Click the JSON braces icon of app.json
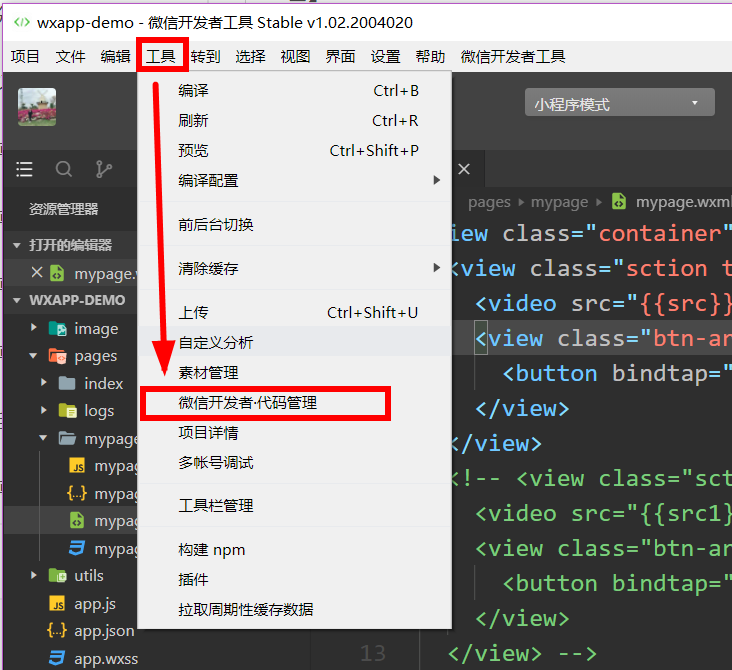Screen dimensions: 732x670 pyautogui.click(x=57, y=631)
